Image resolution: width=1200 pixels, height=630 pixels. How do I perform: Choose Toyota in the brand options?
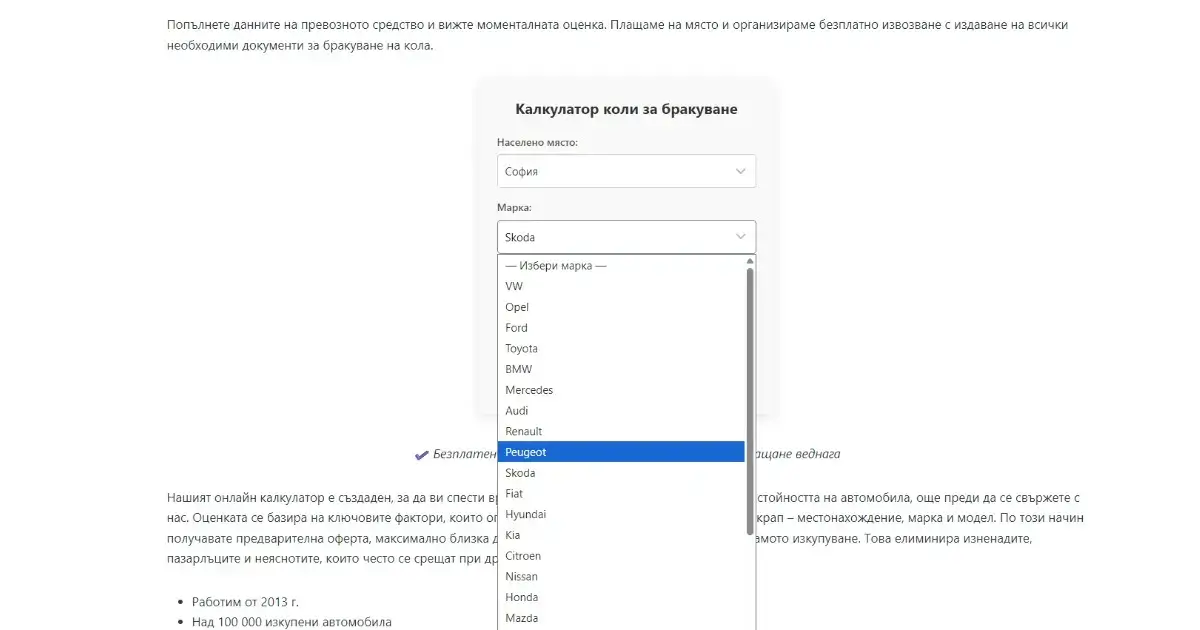[x=621, y=348]
